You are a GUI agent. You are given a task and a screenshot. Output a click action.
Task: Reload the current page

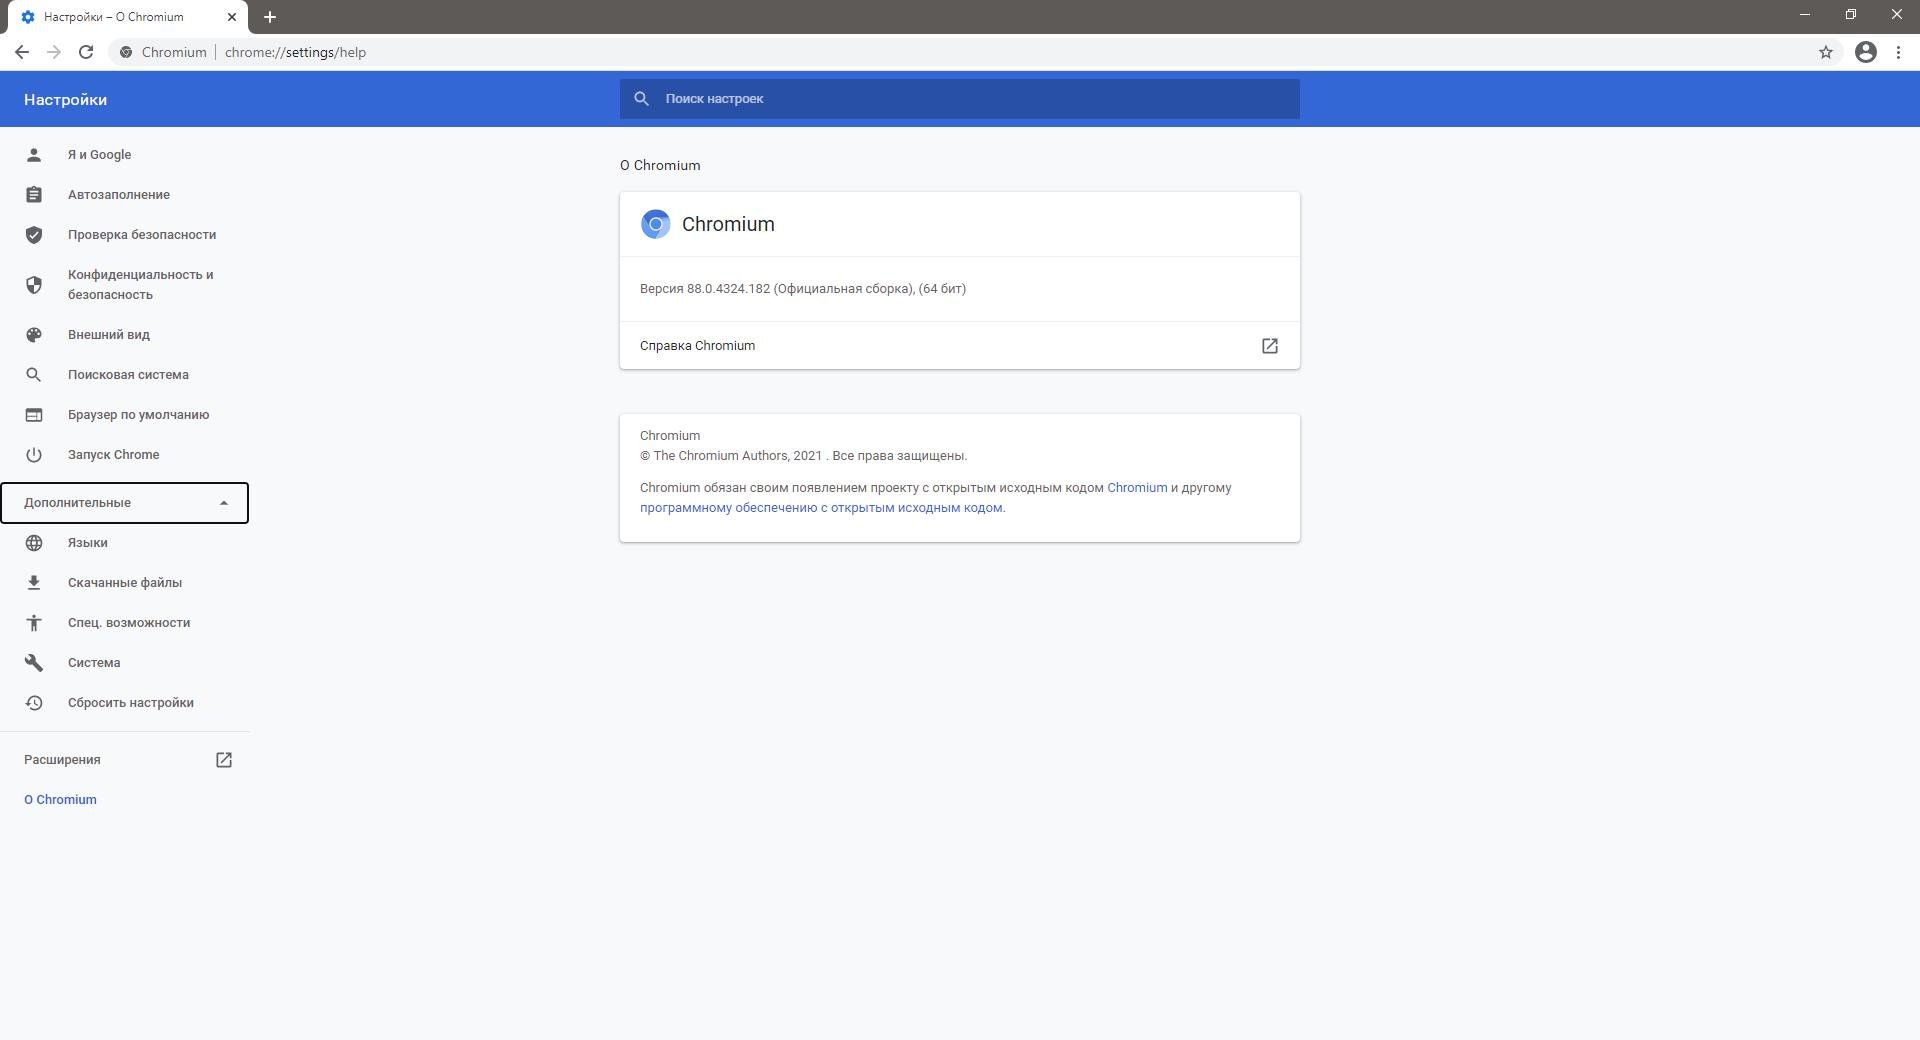click(x=86, y=52)
